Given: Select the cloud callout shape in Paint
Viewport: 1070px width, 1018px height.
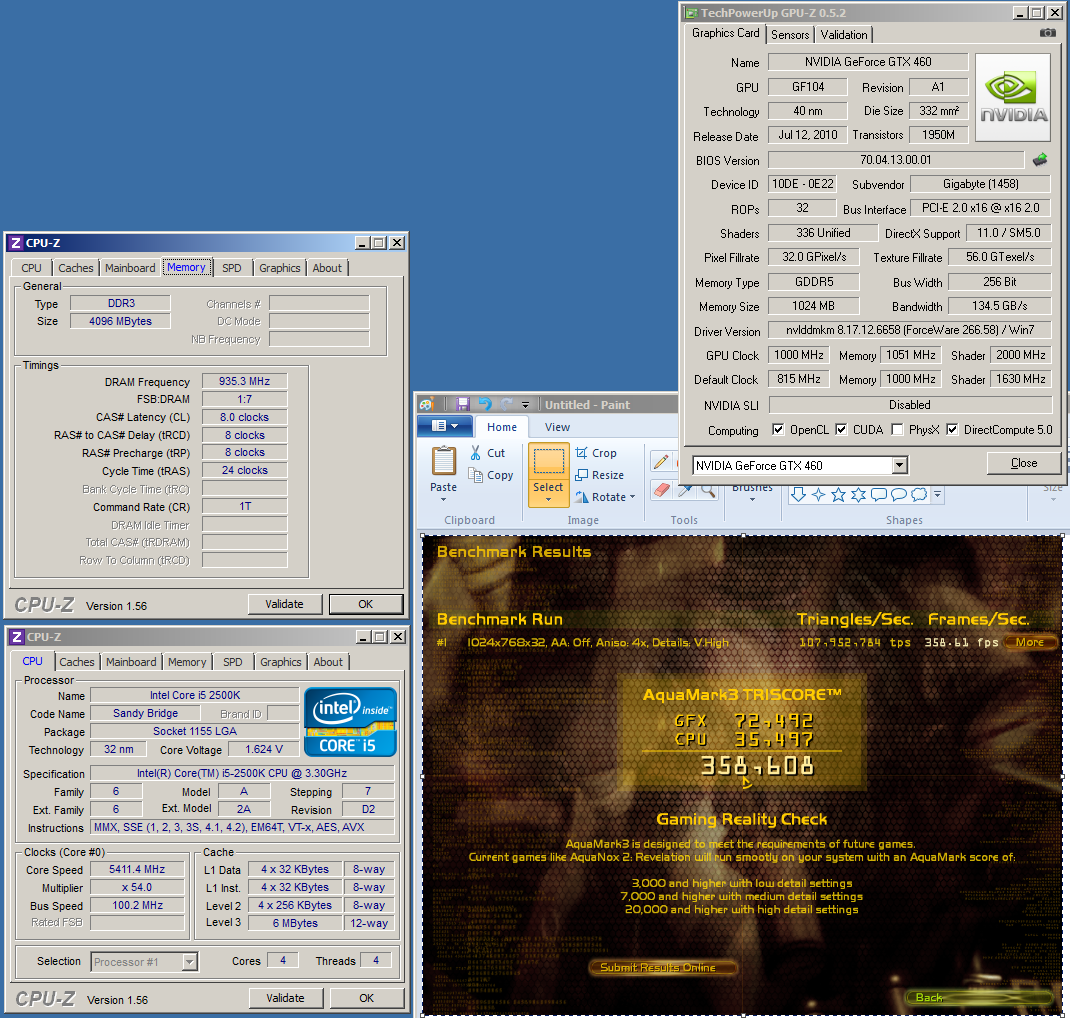Looking at the screenshot, I should (x=919, y=495).
